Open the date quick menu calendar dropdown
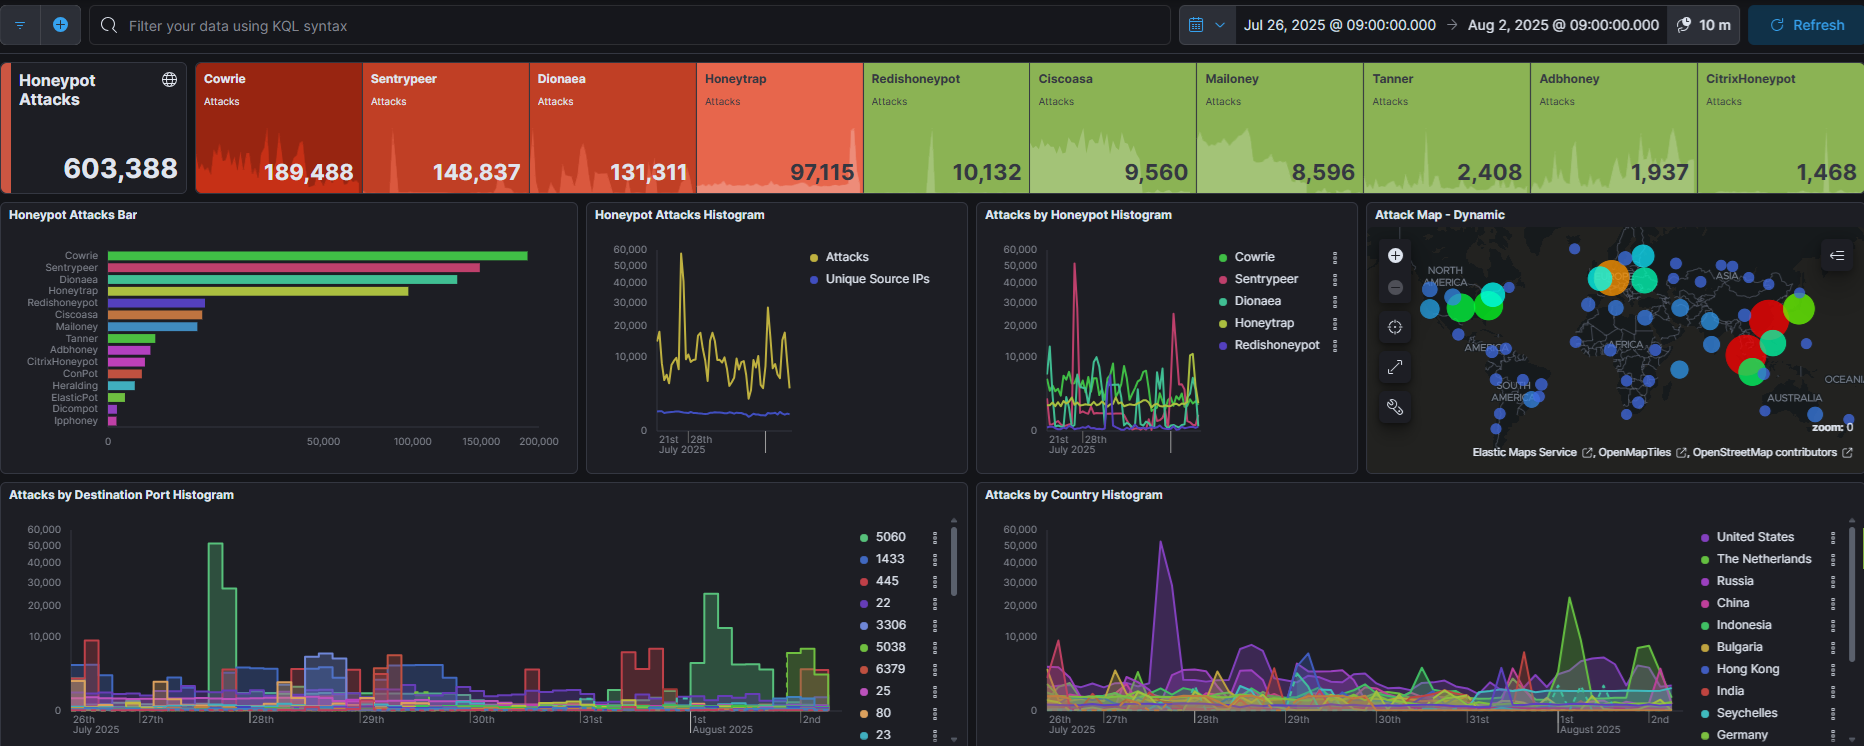 click(x=1207, y=25)
